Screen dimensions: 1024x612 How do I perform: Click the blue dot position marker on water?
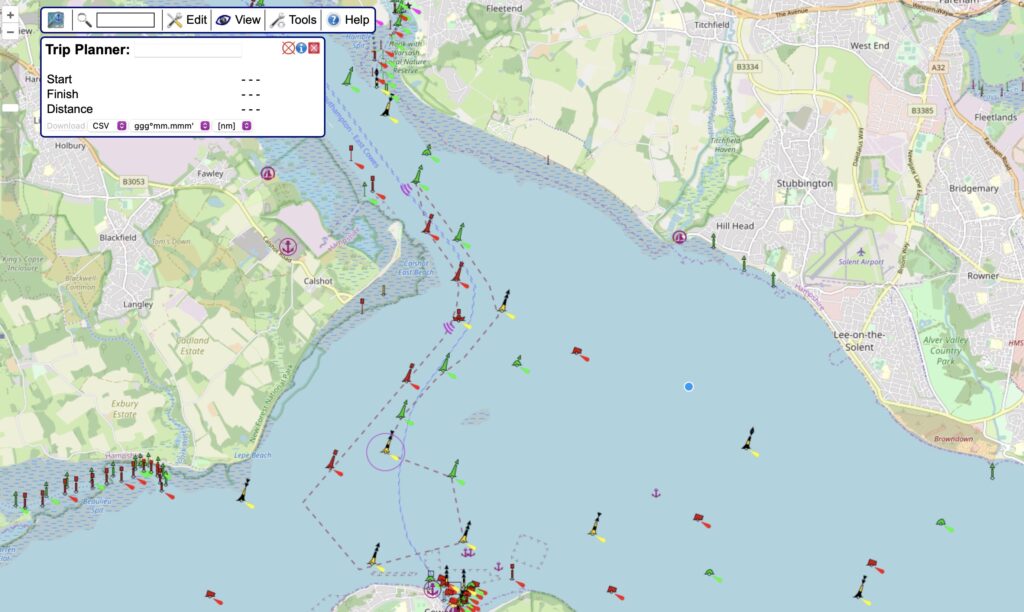pos(688,386)
